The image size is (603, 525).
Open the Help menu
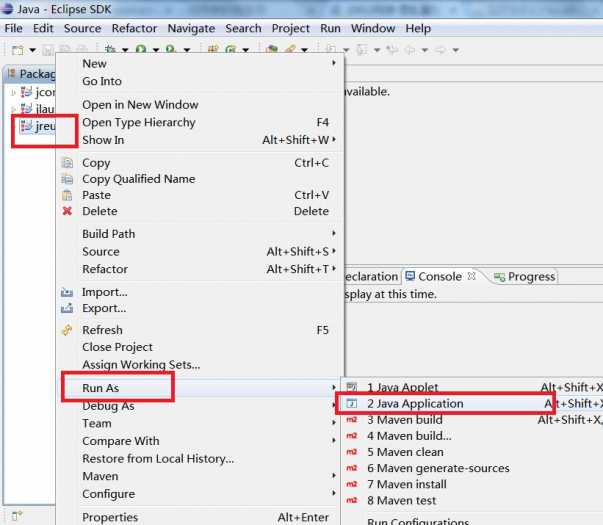(418, 28)
